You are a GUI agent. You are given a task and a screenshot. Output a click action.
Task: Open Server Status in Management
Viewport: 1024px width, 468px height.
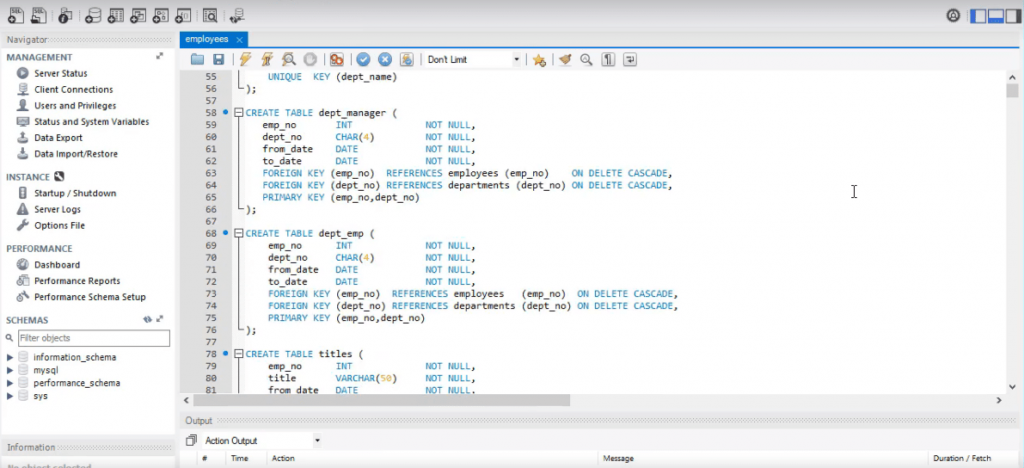click(x=60, y=73)
